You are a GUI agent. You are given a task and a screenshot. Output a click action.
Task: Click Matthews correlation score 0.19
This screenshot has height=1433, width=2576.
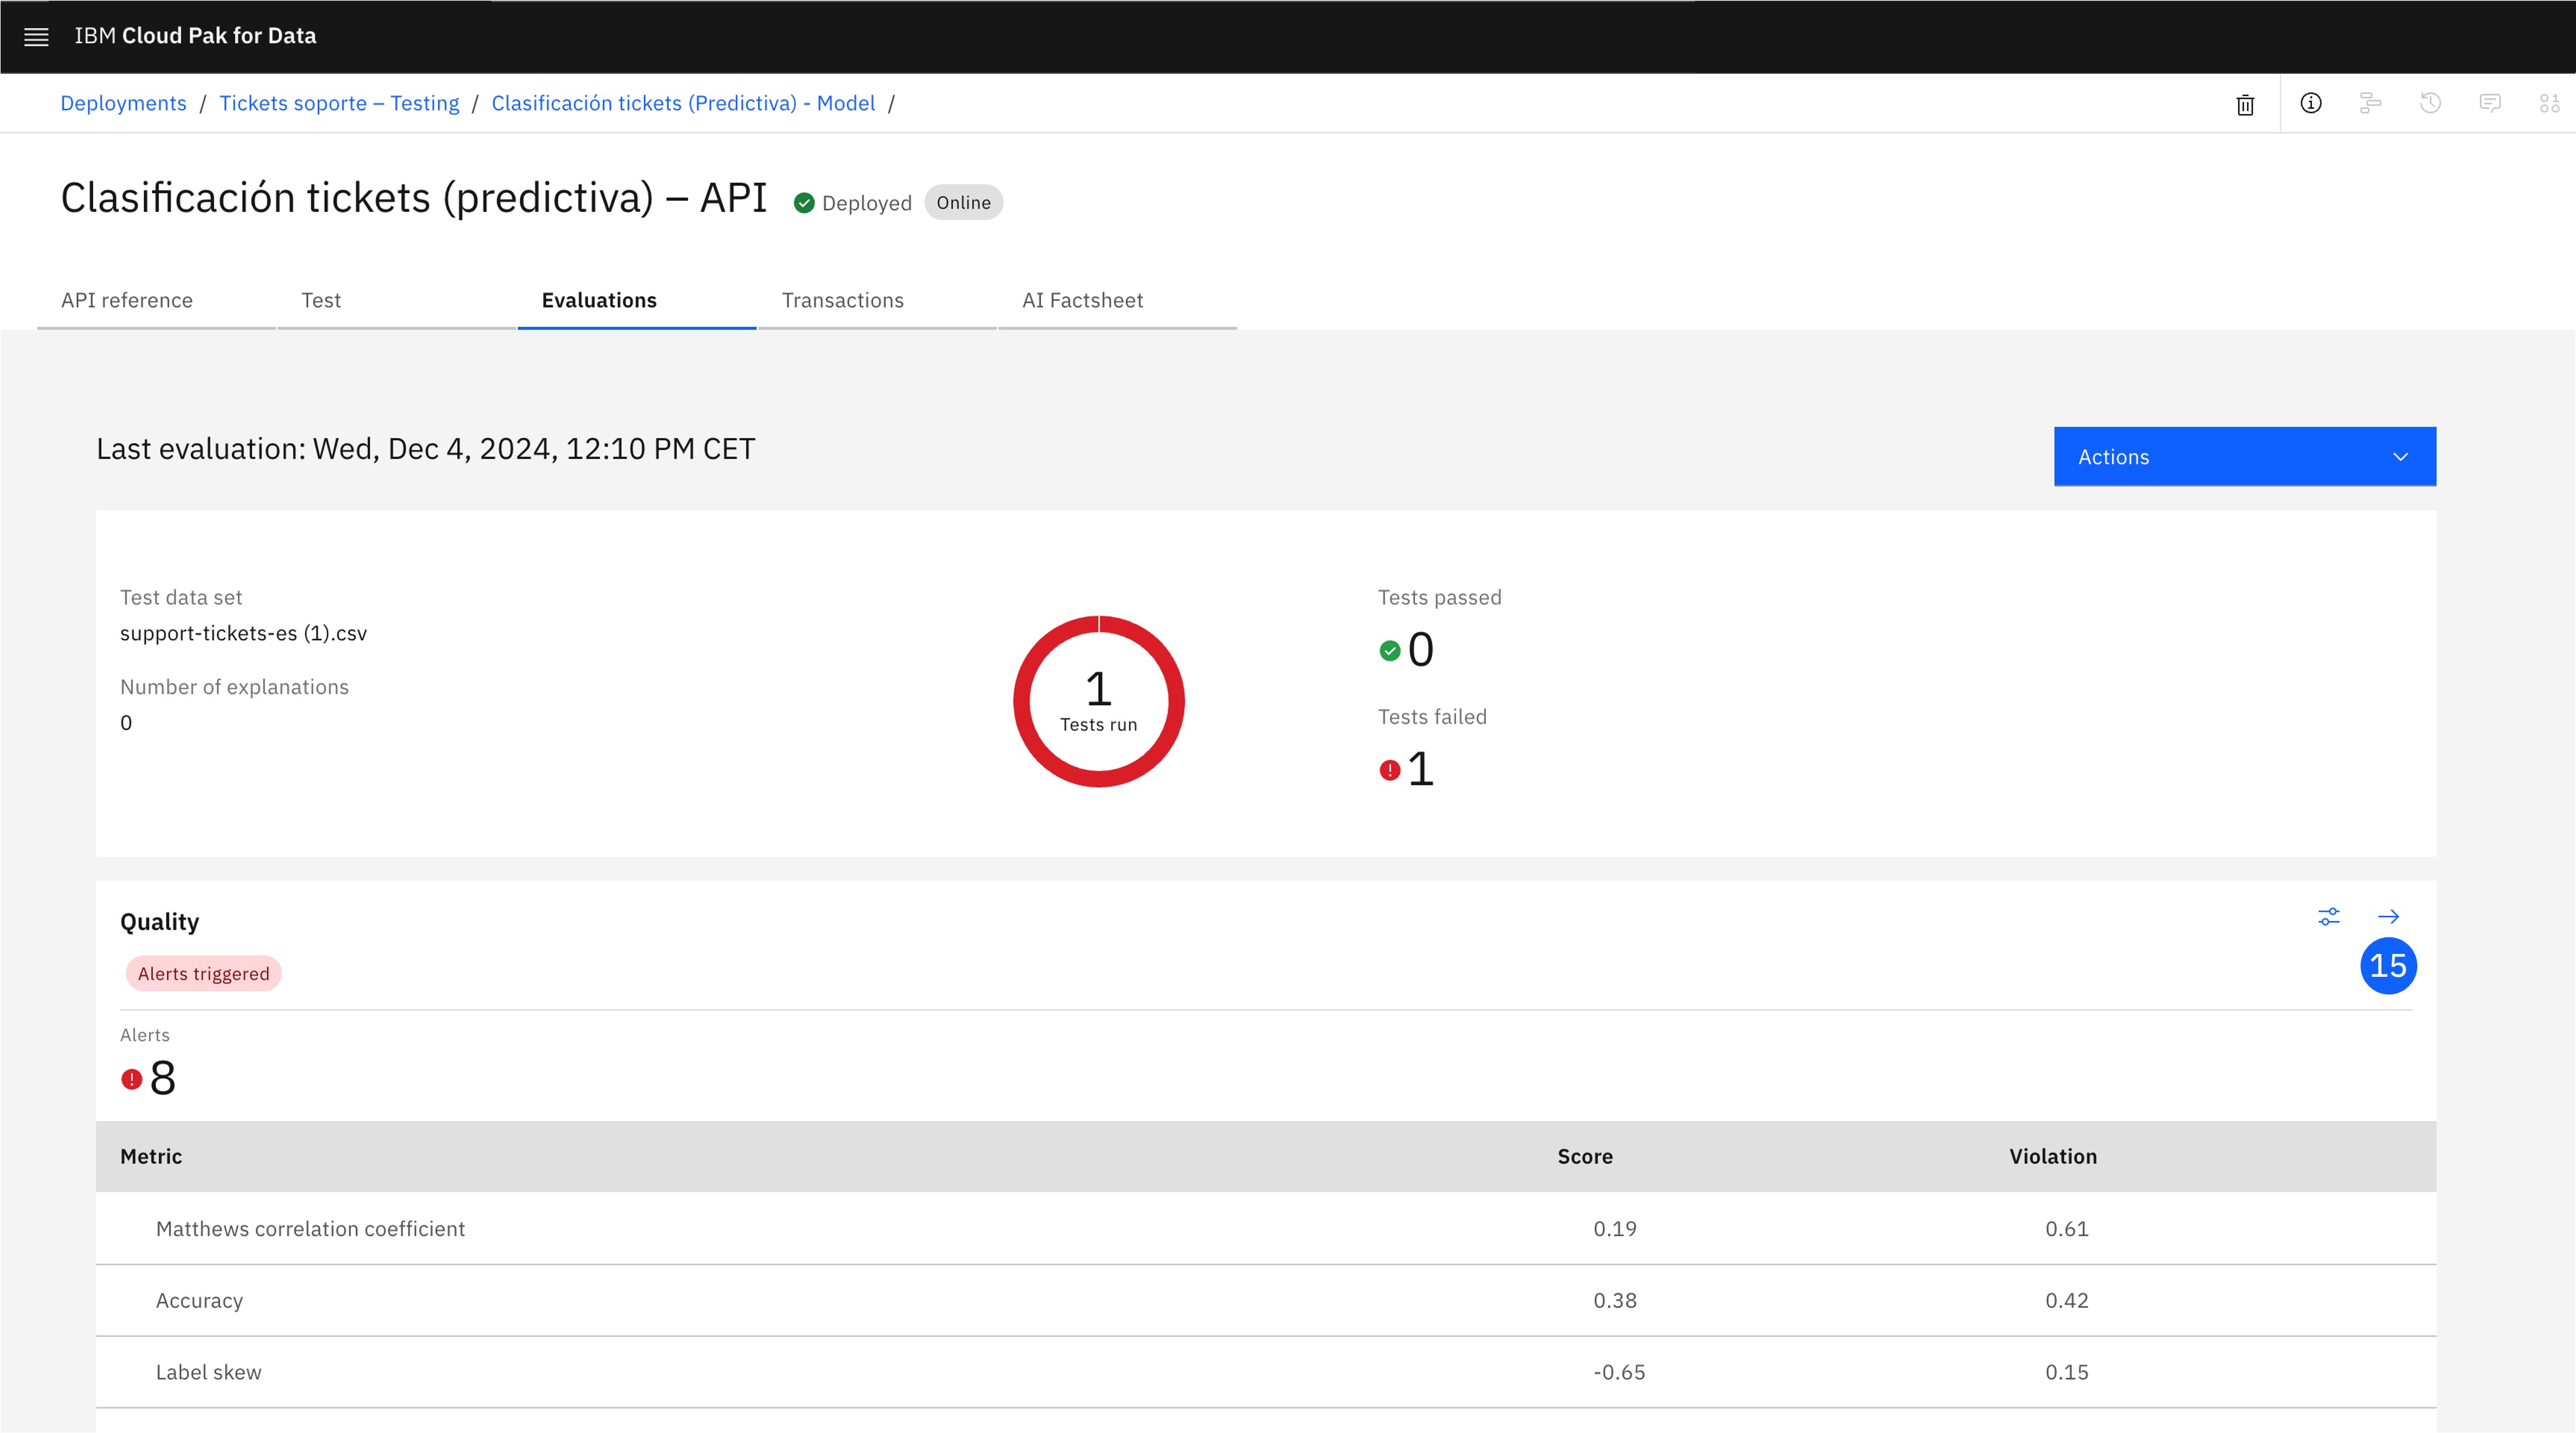tap(1614, 1229)
